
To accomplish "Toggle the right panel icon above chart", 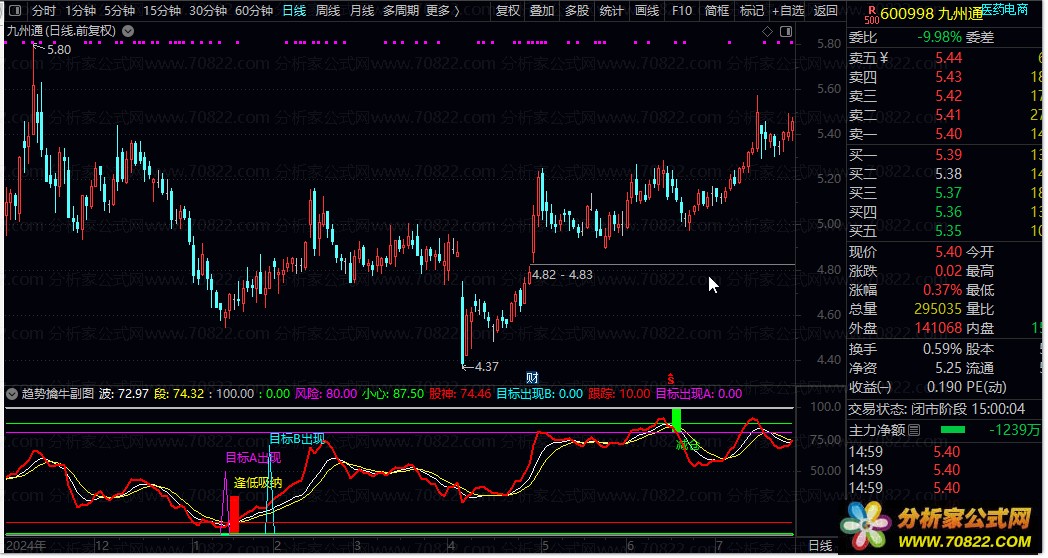I will click(x=786, y=31).
